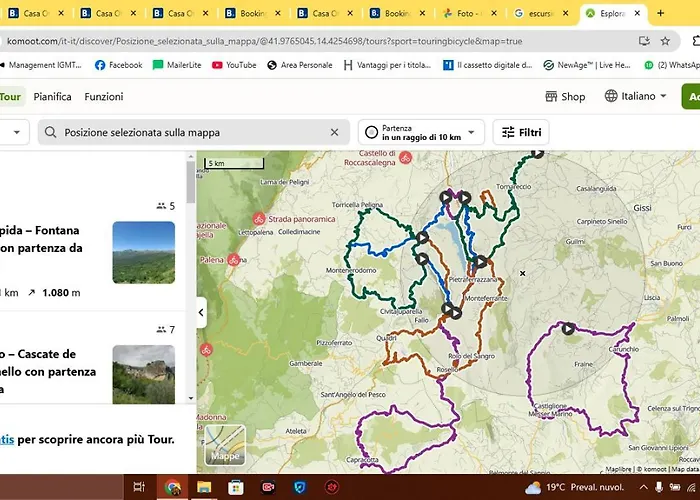This screenshot has height=500, width=700.
Task: Open the Shop page
Action: [x=565, y=97]
